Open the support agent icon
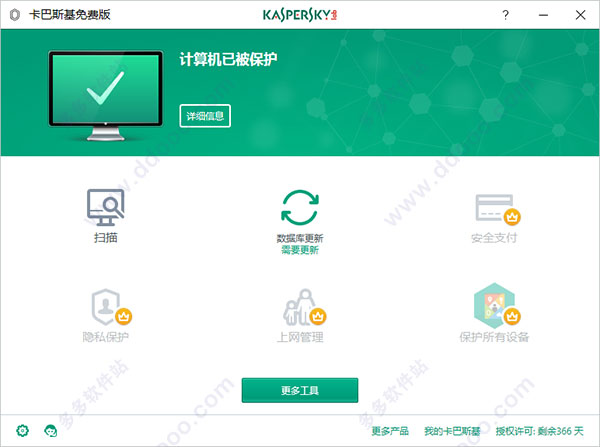This screenshot has height=447, width=600. click(51, 431)
